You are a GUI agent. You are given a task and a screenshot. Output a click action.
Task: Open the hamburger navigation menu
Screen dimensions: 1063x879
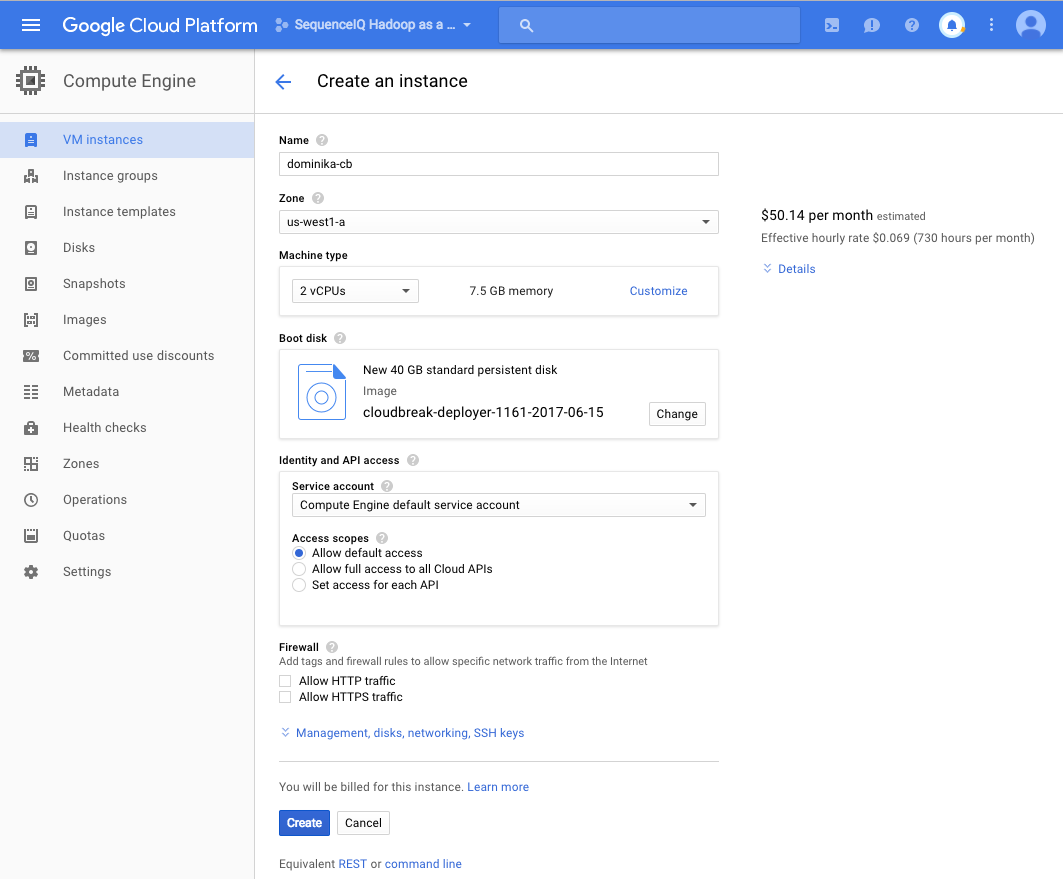31,25
